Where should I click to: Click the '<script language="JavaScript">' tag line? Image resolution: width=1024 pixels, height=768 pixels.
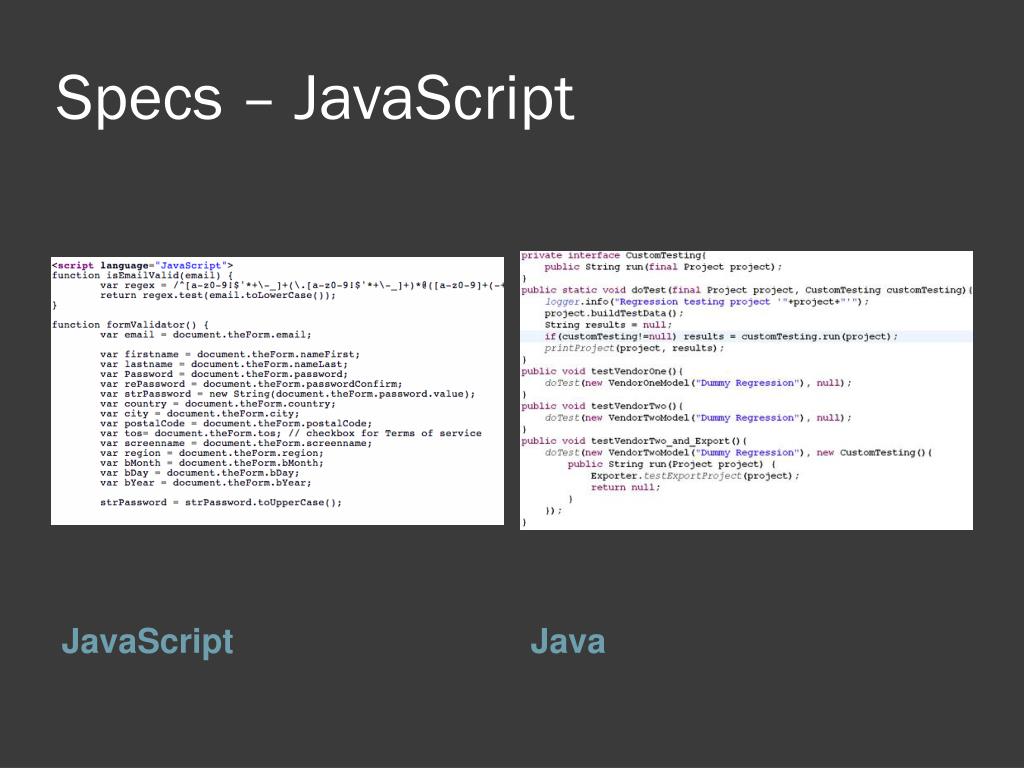142,265
